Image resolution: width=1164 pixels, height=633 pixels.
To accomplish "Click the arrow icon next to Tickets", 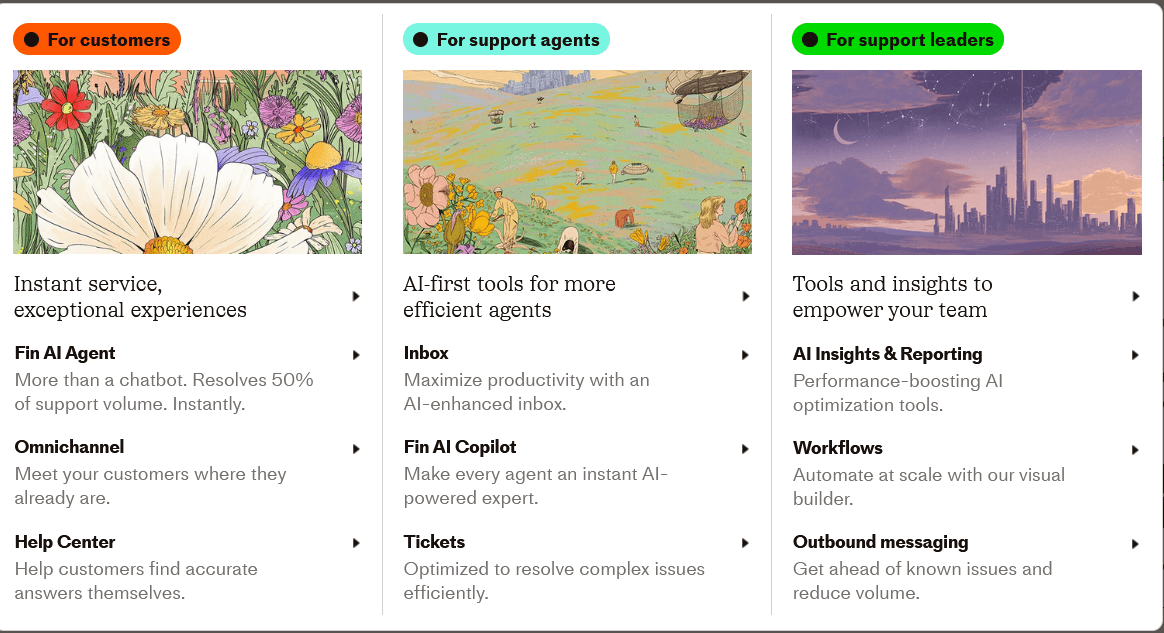I will [x=745, y=543].
